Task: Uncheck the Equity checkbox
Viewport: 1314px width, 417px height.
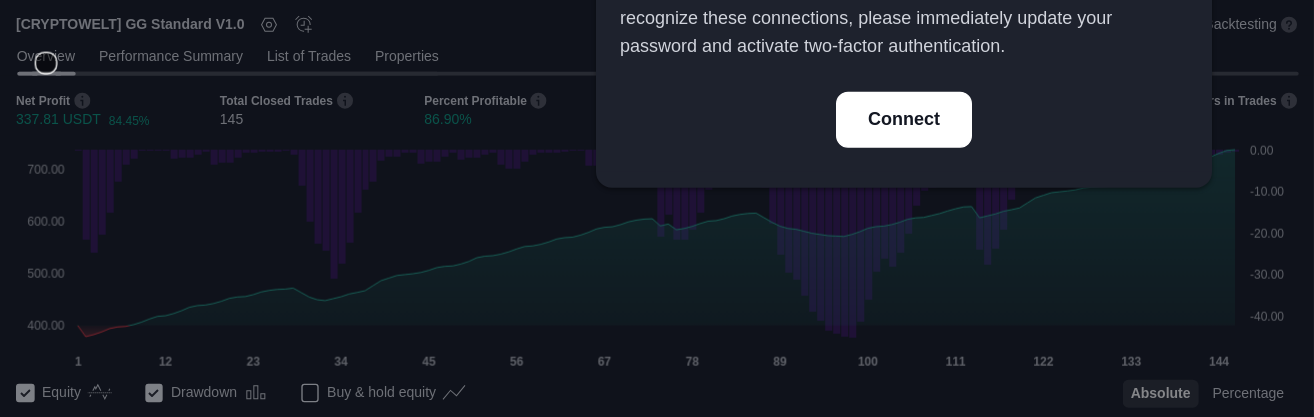Action: pyautogui.click(x=26, y=393)
